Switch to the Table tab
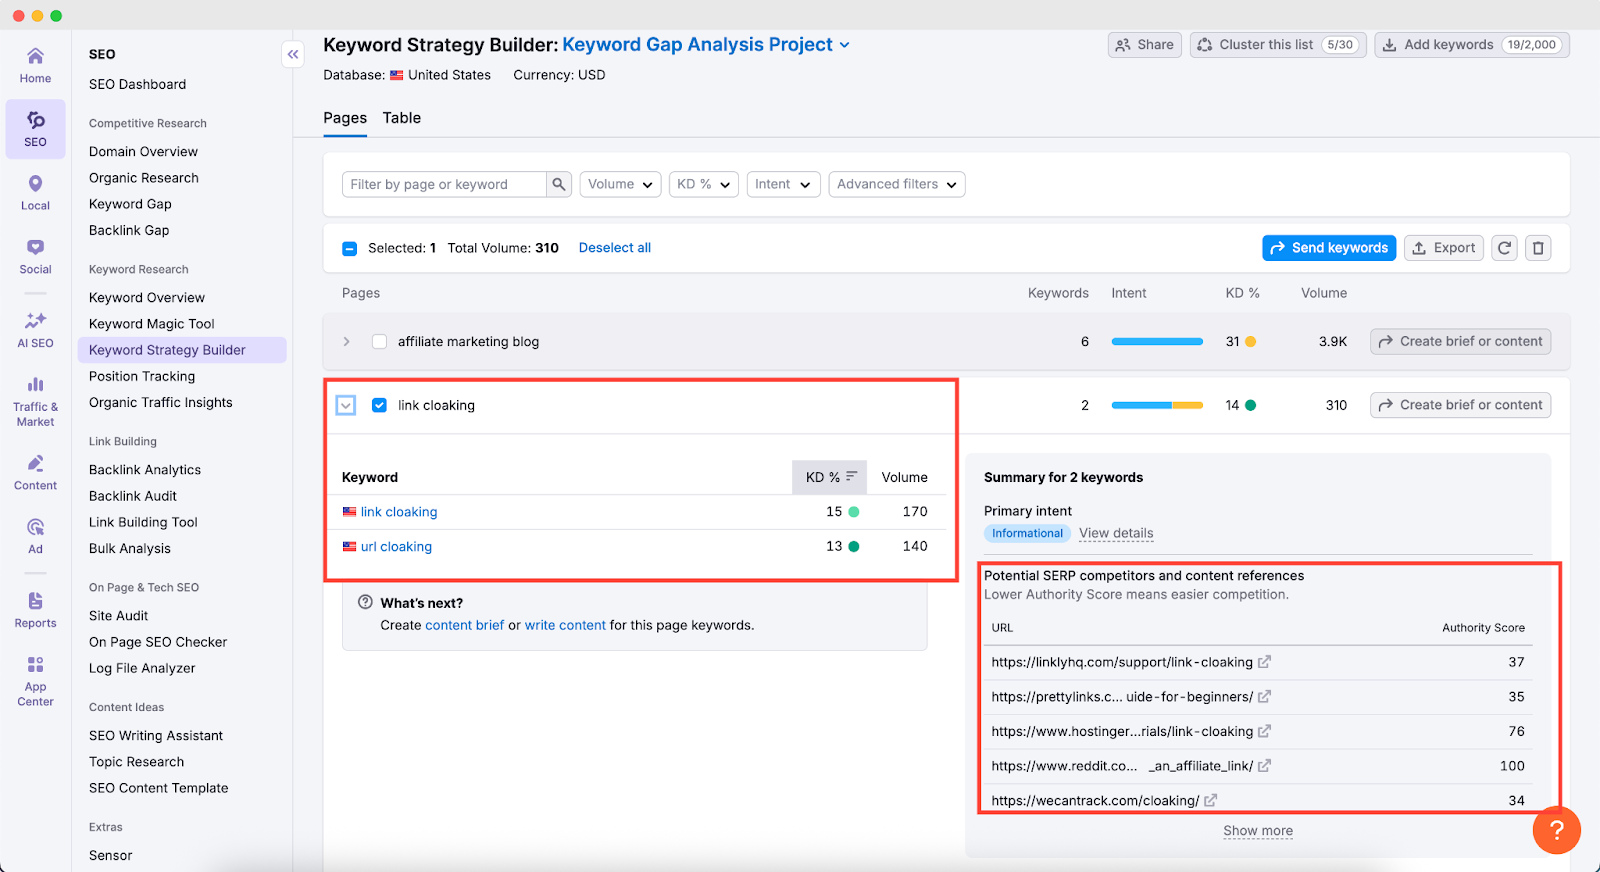 [x=401, y=118]
